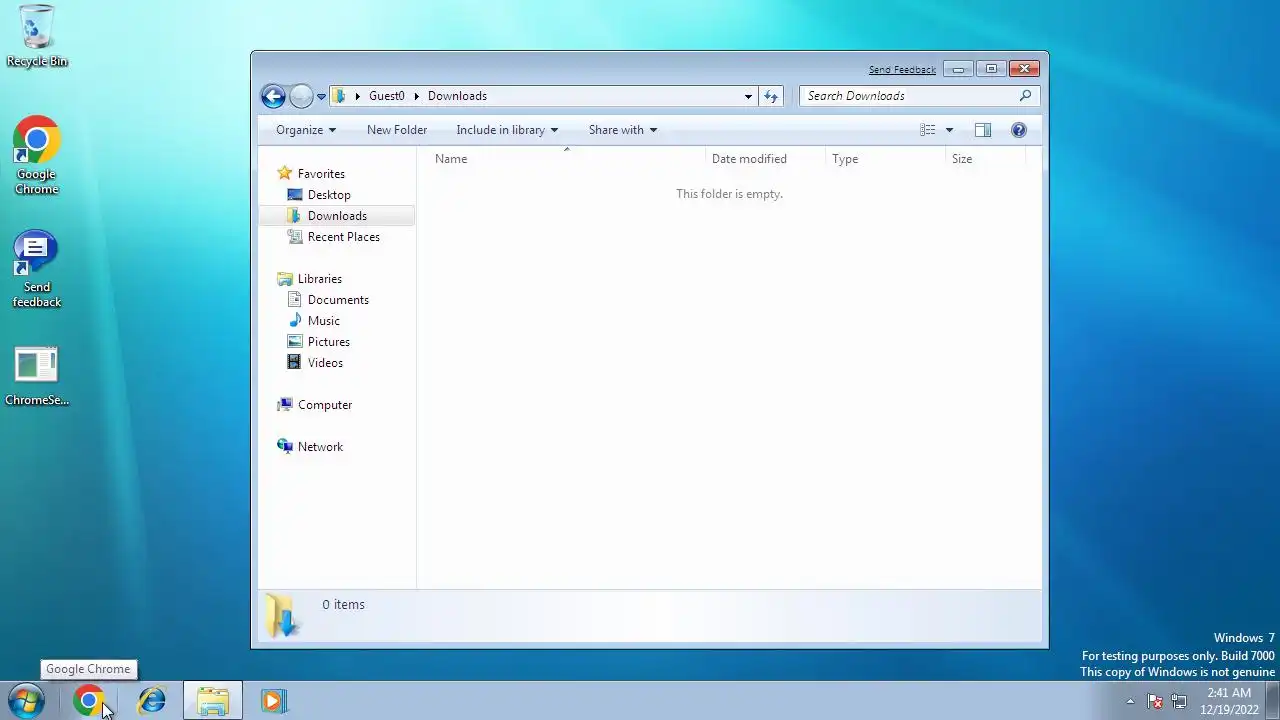Click the Music note icon in sidebar
The height and width of the screenshot is (720, 1280).
click(295, 321)
